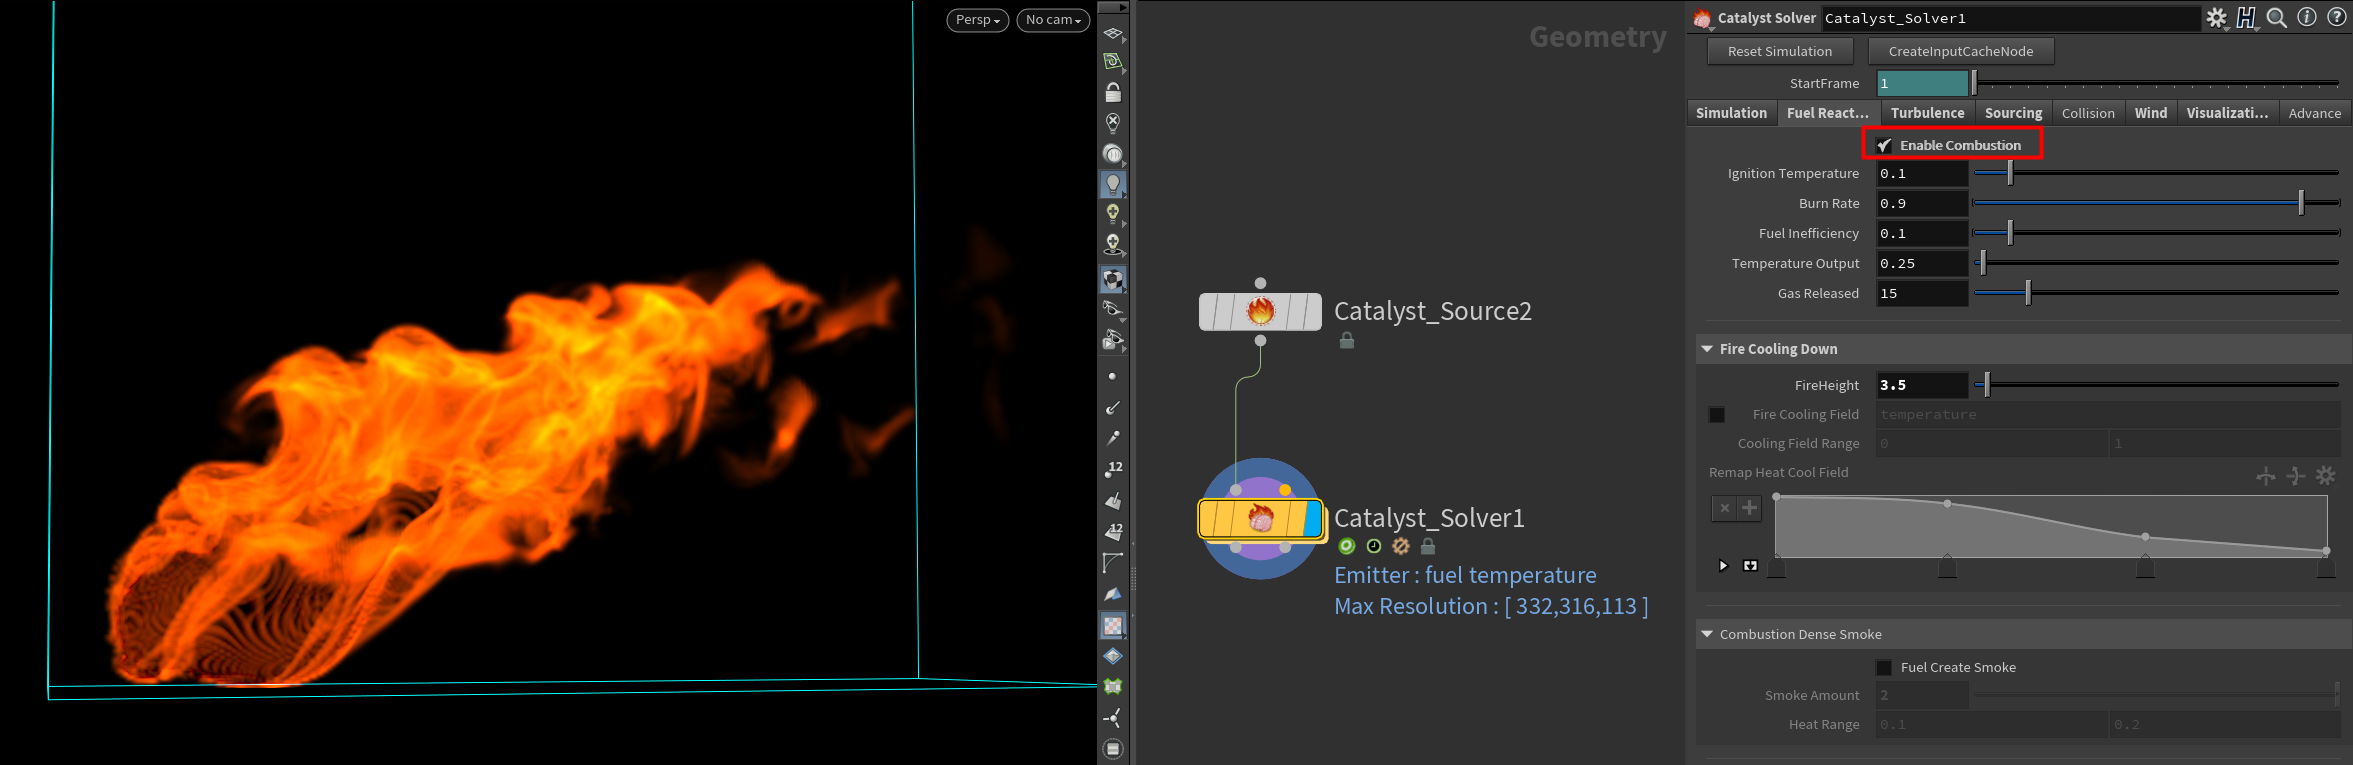
Task: Click the CreateInputCacheNode button
Action: point(1960,51)
